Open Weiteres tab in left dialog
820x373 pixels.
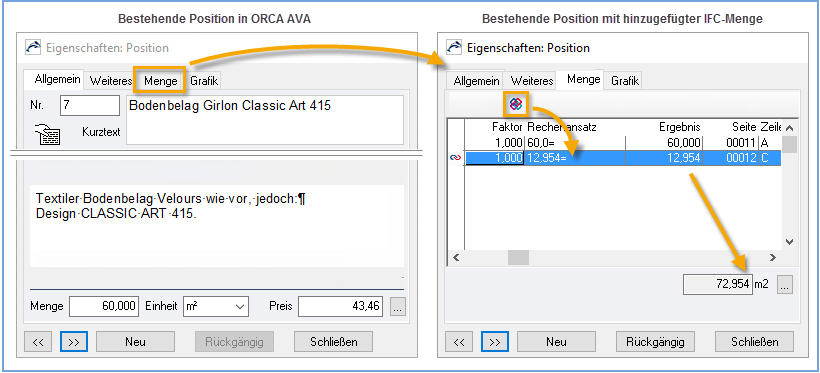(111, 81)
